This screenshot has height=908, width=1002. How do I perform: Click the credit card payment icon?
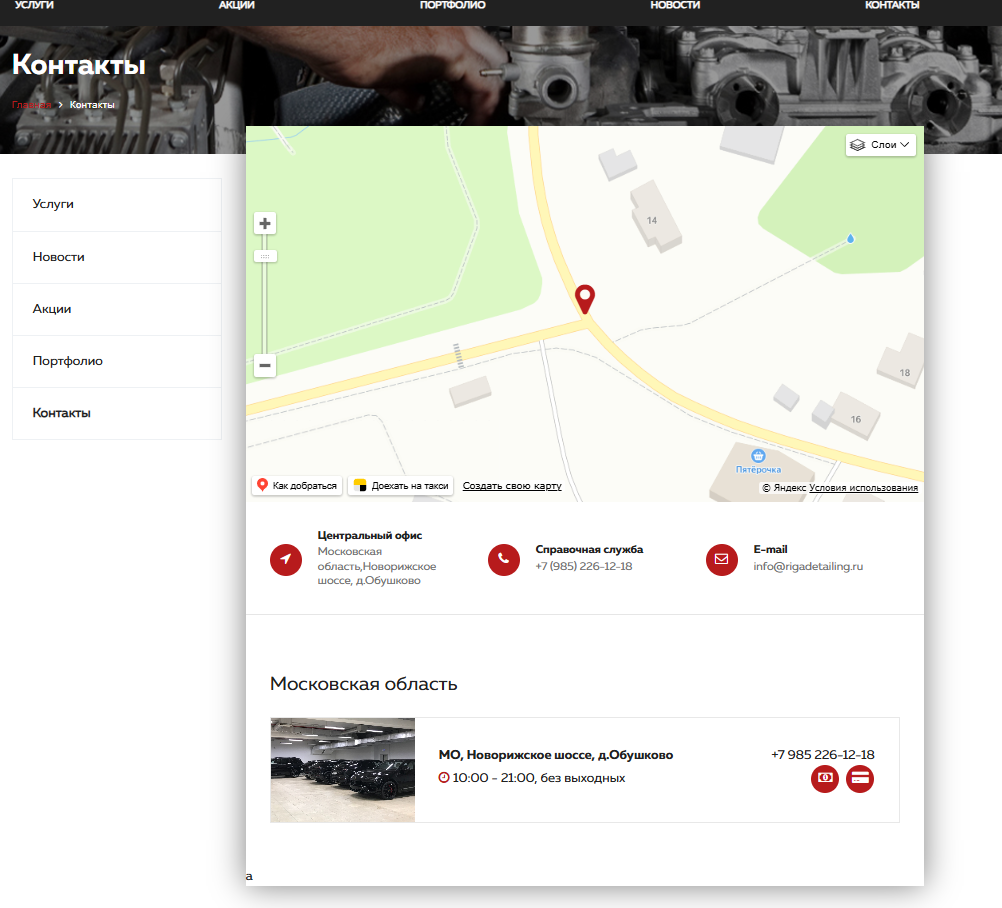tap(860, 778)
